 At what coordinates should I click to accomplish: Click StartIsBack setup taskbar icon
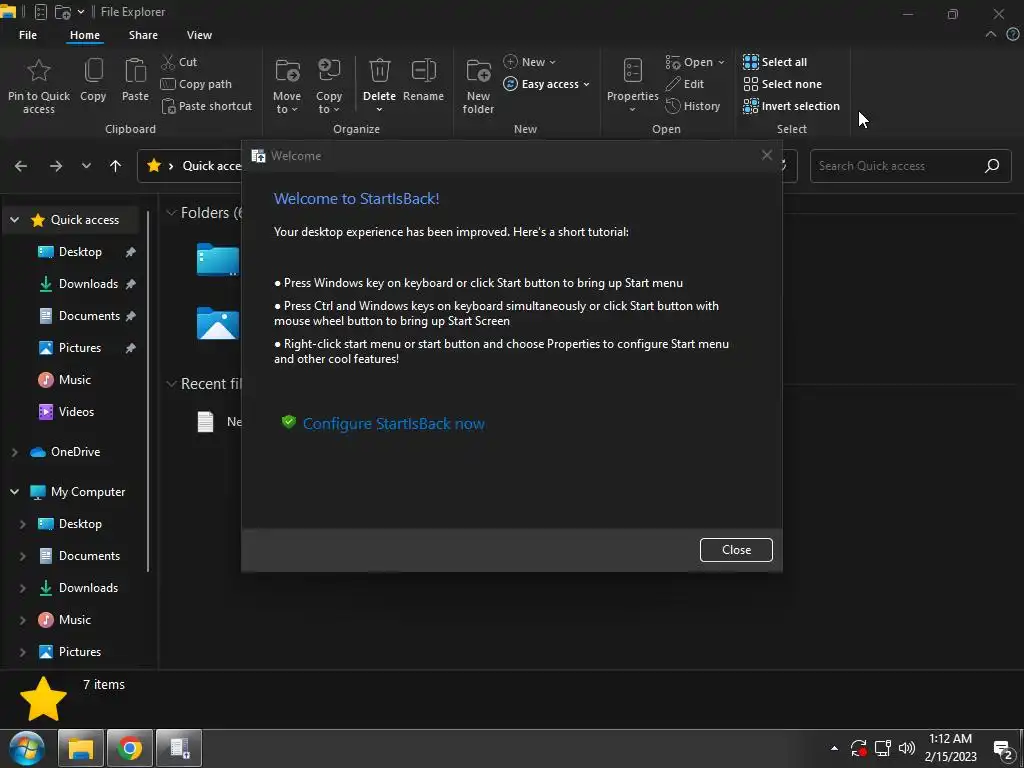pos(179,748)
